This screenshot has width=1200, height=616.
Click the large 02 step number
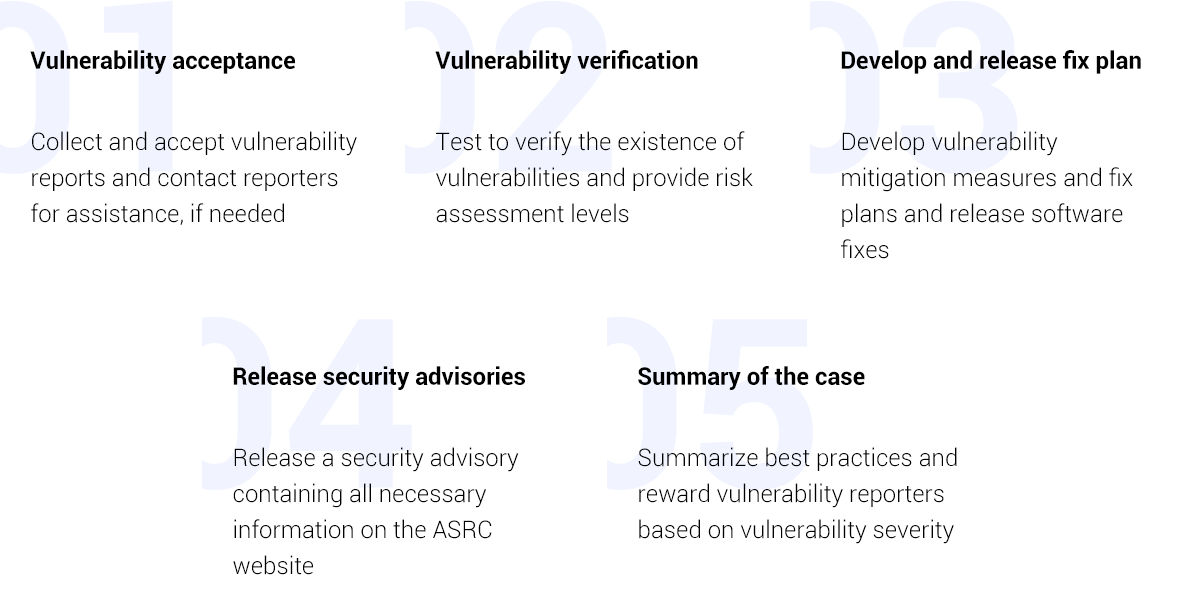pyautogui.click(x=505, y=87)
